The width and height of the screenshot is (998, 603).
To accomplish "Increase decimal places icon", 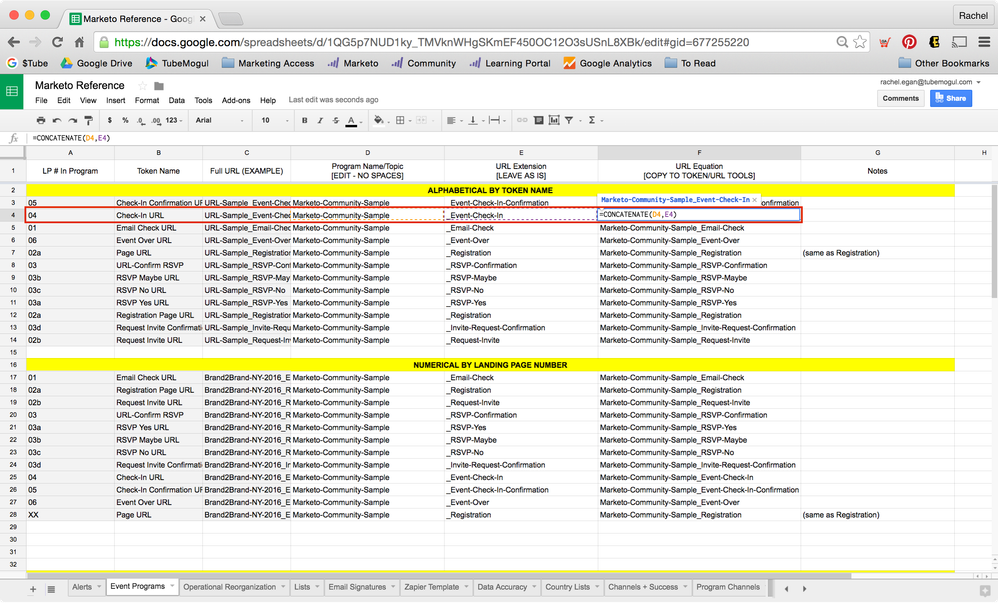I will pos(156,120).
